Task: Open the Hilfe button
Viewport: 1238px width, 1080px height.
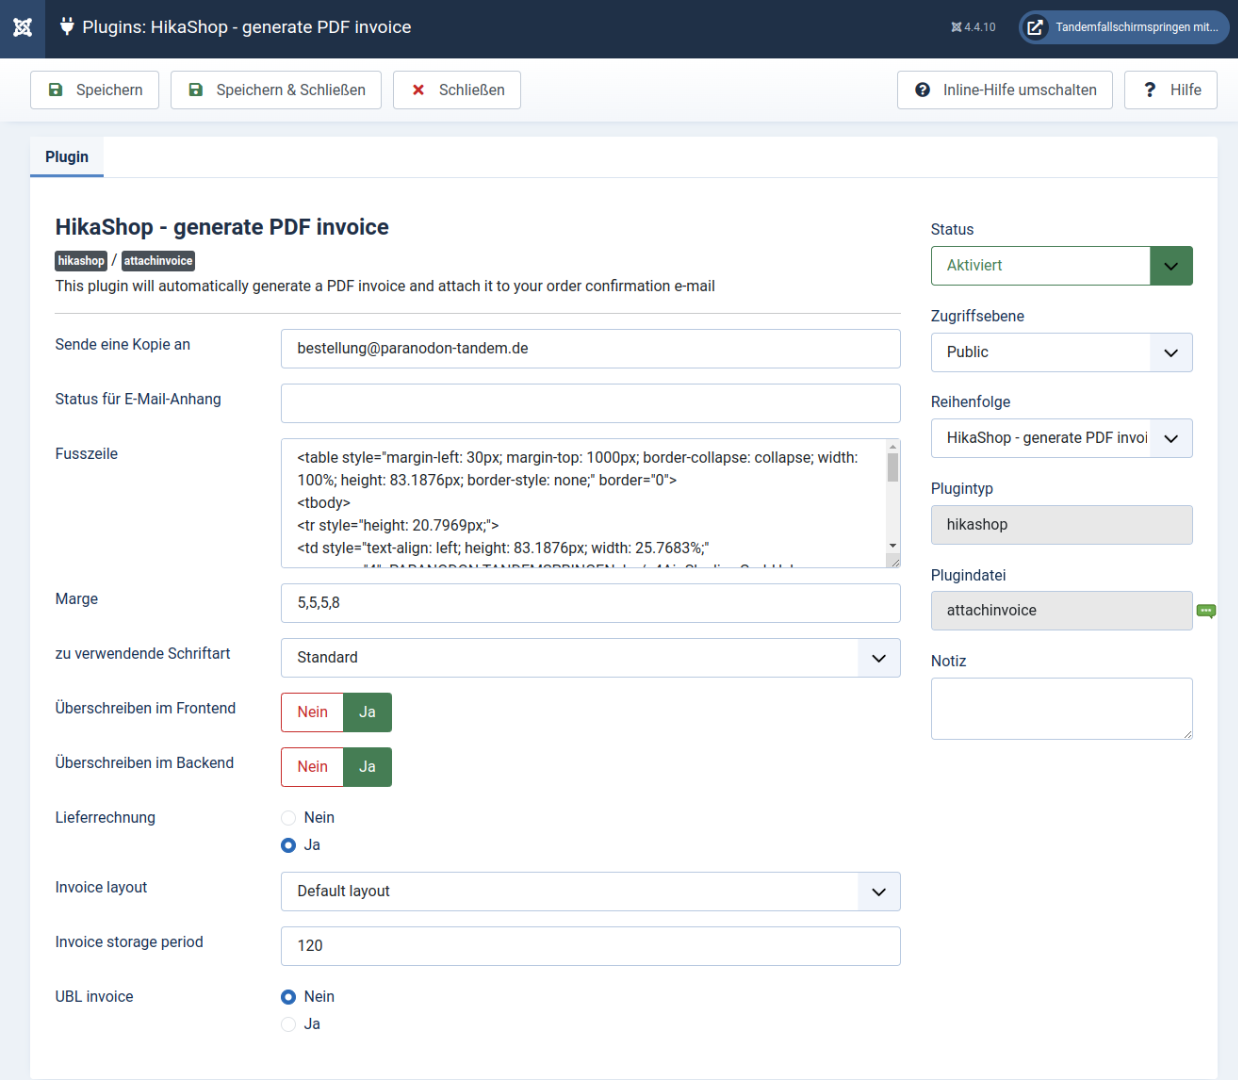Action: [1171, 90]
